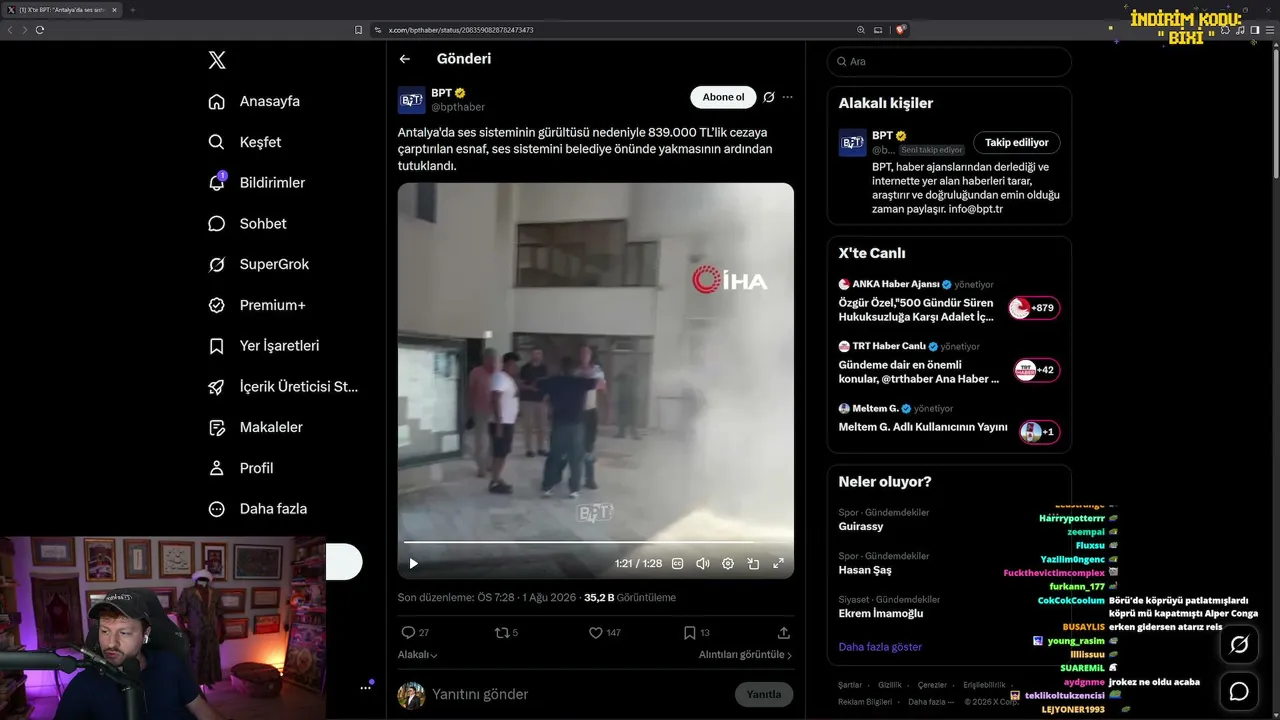Open the Hasan Şaş trending topic
This screenshot has width=1280, height=720.
(x=865, y=570)
